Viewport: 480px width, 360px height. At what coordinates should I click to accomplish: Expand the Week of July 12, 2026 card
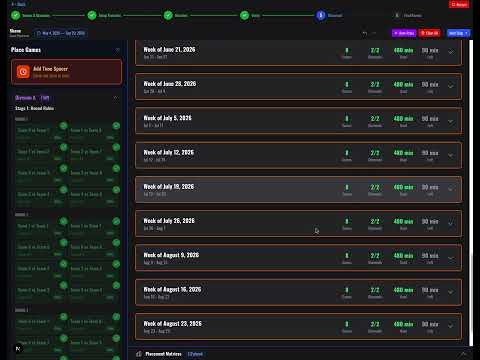click(451, 155)
